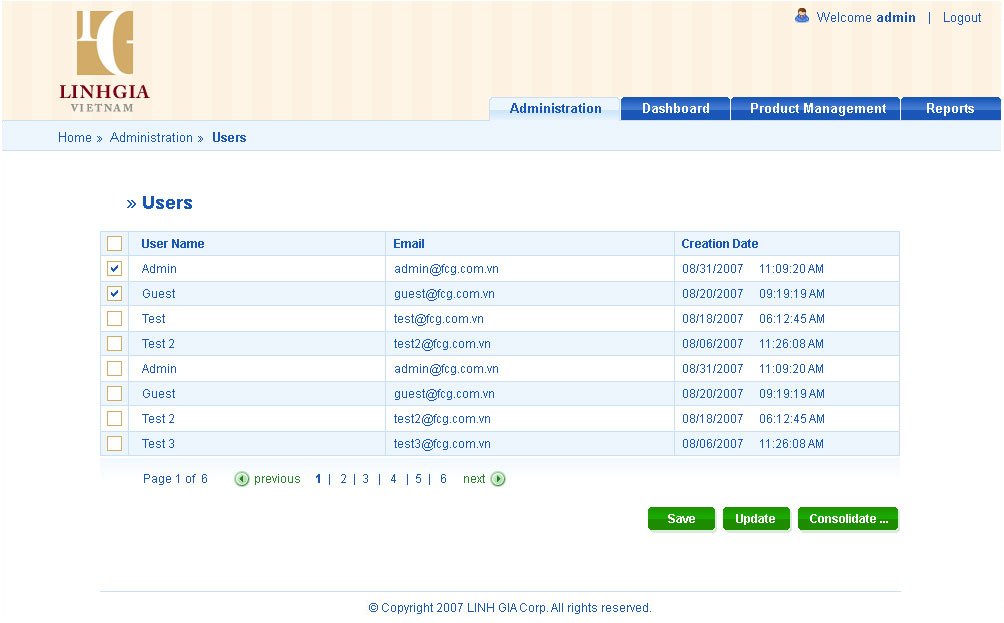Select the Administration tab
This screenshot has height=623, width=1004.
point(555,109)
